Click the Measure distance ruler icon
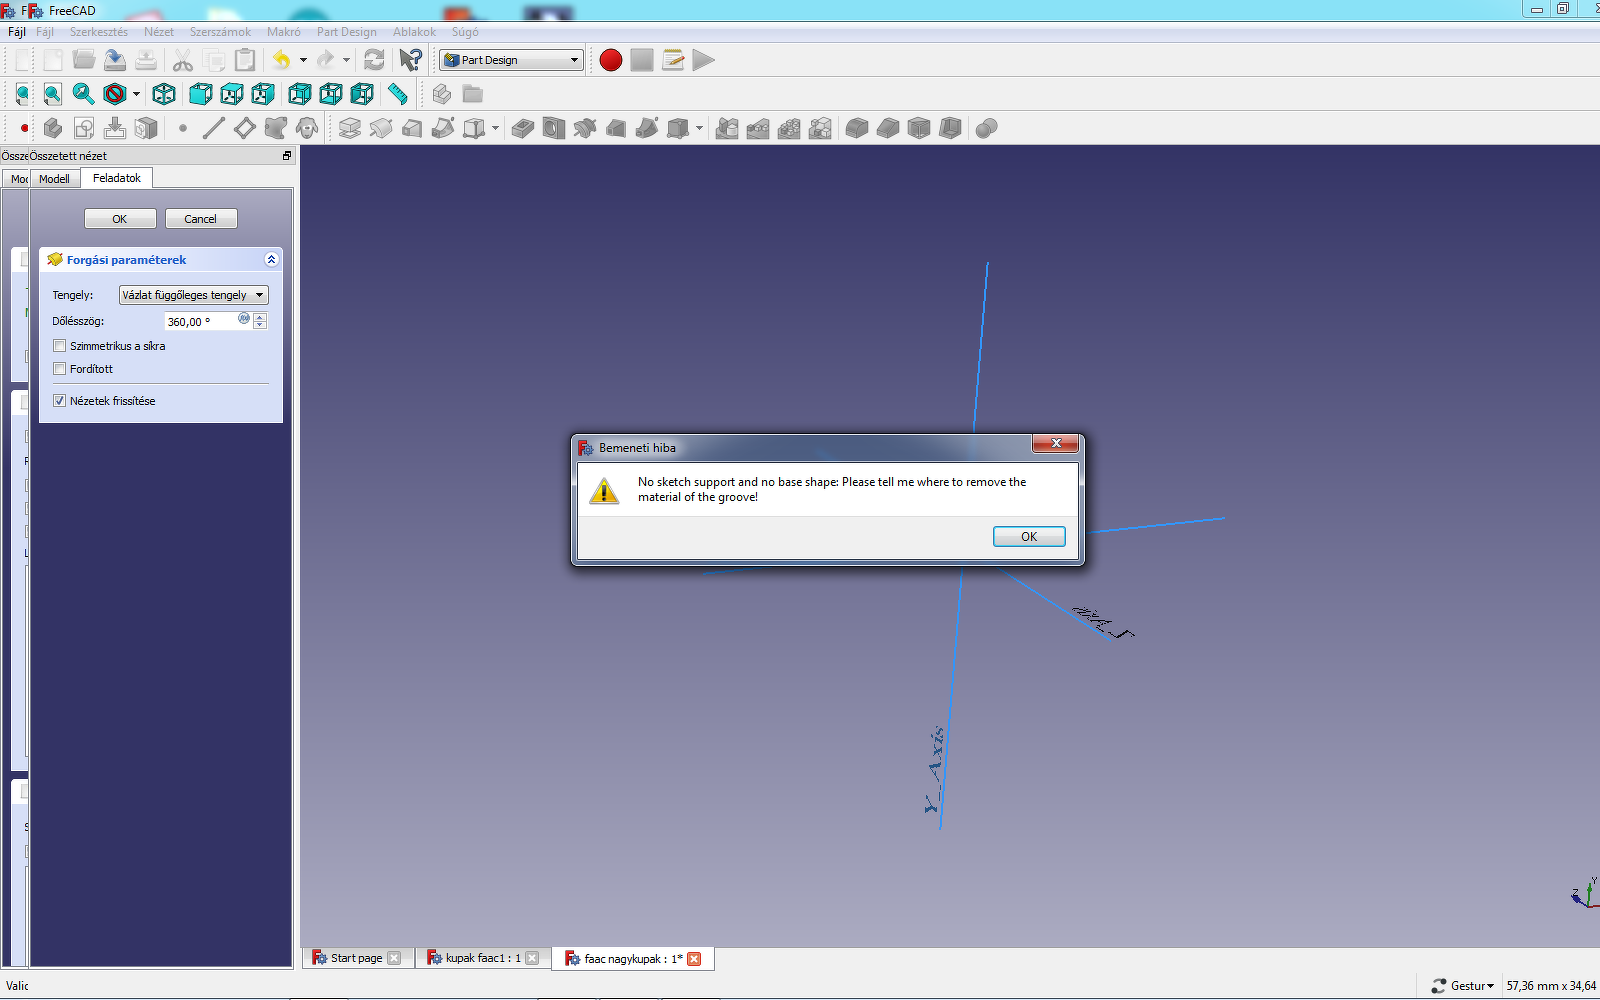 (x=398, y=94)
